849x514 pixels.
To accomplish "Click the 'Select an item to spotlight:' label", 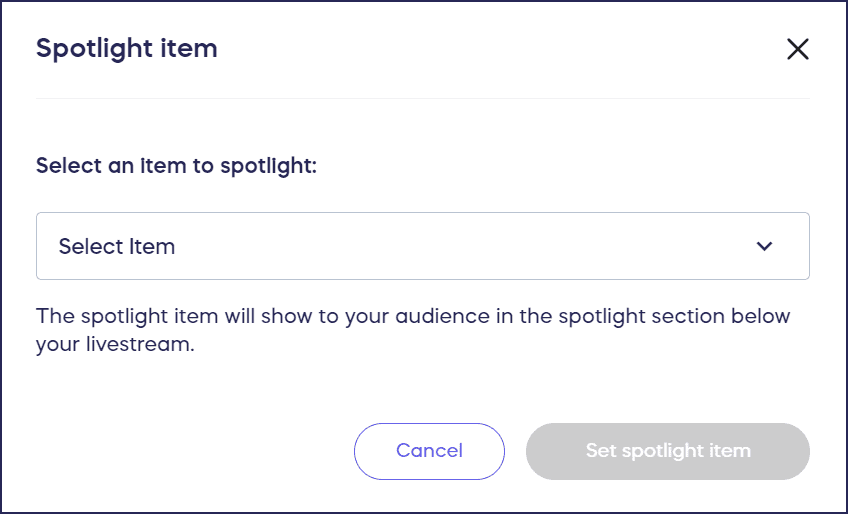I will (x=176, y=165).
